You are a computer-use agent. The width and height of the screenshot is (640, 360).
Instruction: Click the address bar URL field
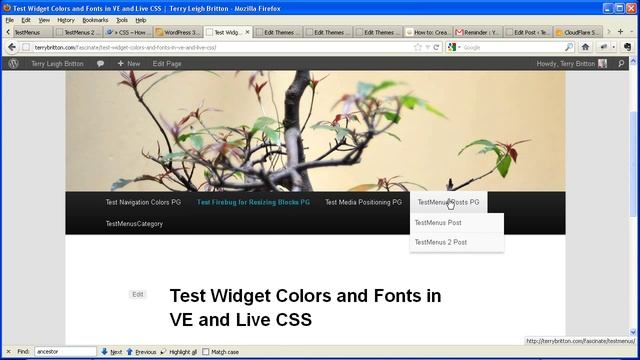[220, 47]
